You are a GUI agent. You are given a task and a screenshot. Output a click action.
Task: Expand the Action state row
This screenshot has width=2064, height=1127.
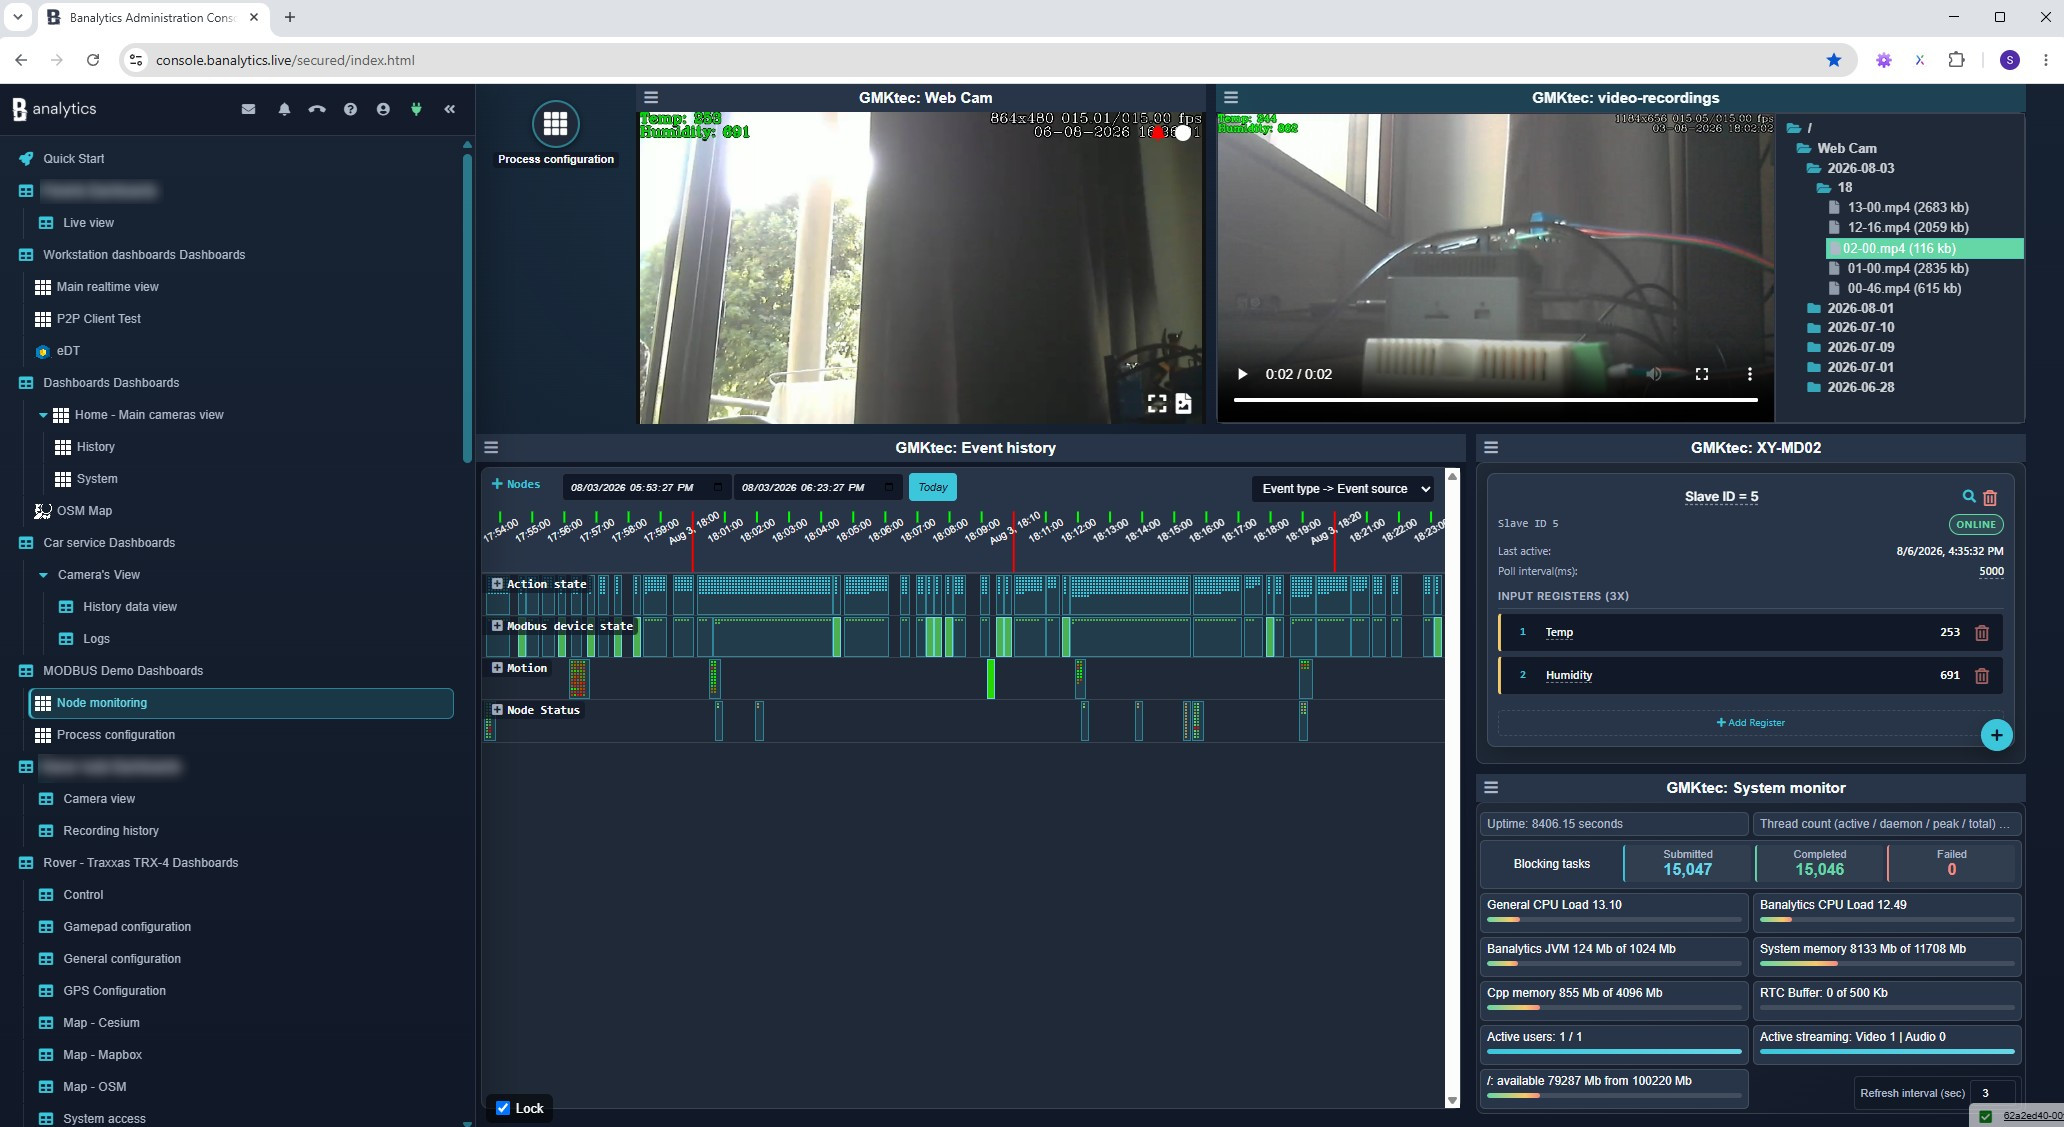(x=497, y=584)
